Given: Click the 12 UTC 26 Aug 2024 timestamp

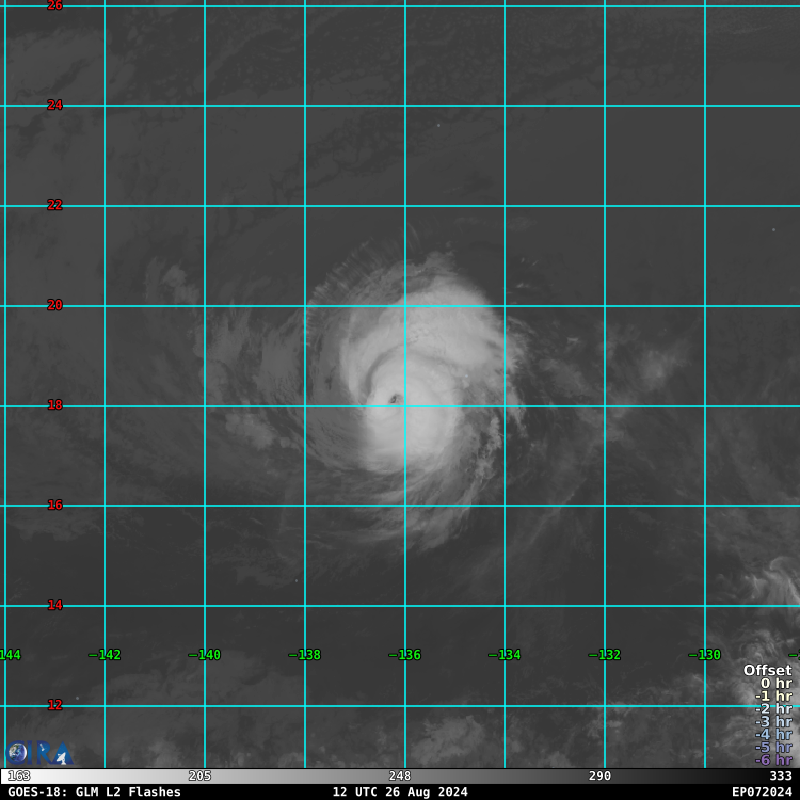Looking at the screenshot, I should pyautogui.click(x=400, y=792).
